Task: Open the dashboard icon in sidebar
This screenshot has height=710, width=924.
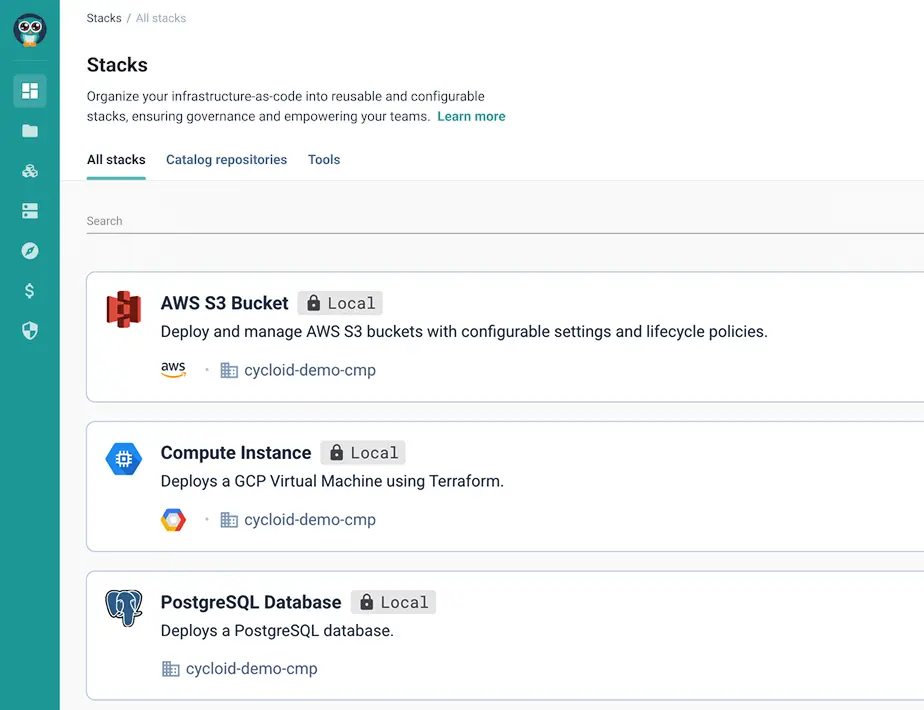Action: [x=30, y=91]
